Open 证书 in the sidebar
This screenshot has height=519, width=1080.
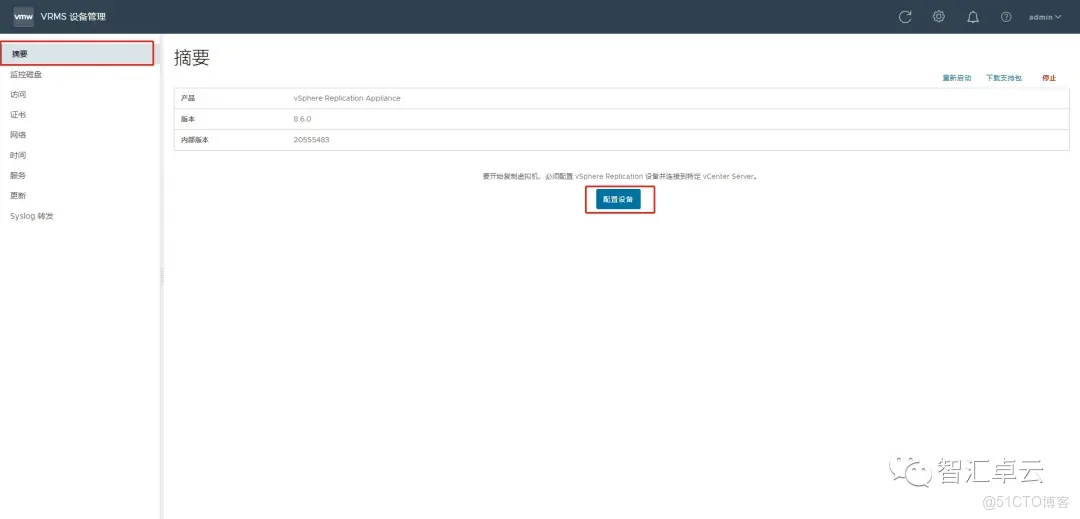(x=18, y=114)
